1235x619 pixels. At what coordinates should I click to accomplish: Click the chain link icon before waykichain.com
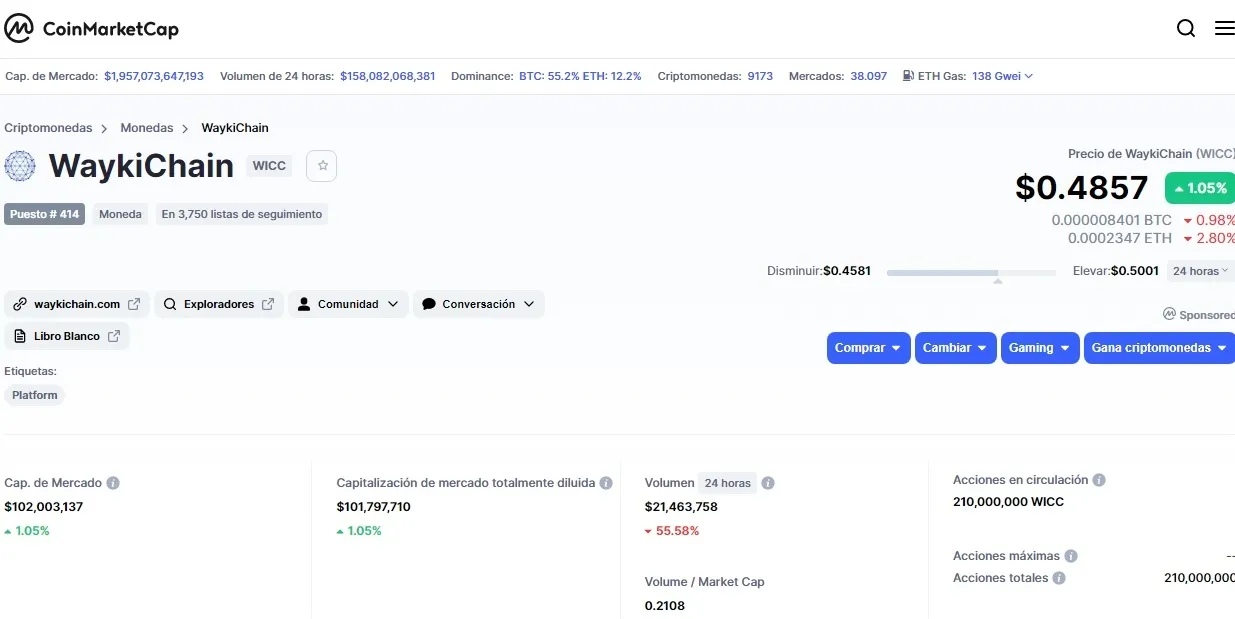coord(20,304)
